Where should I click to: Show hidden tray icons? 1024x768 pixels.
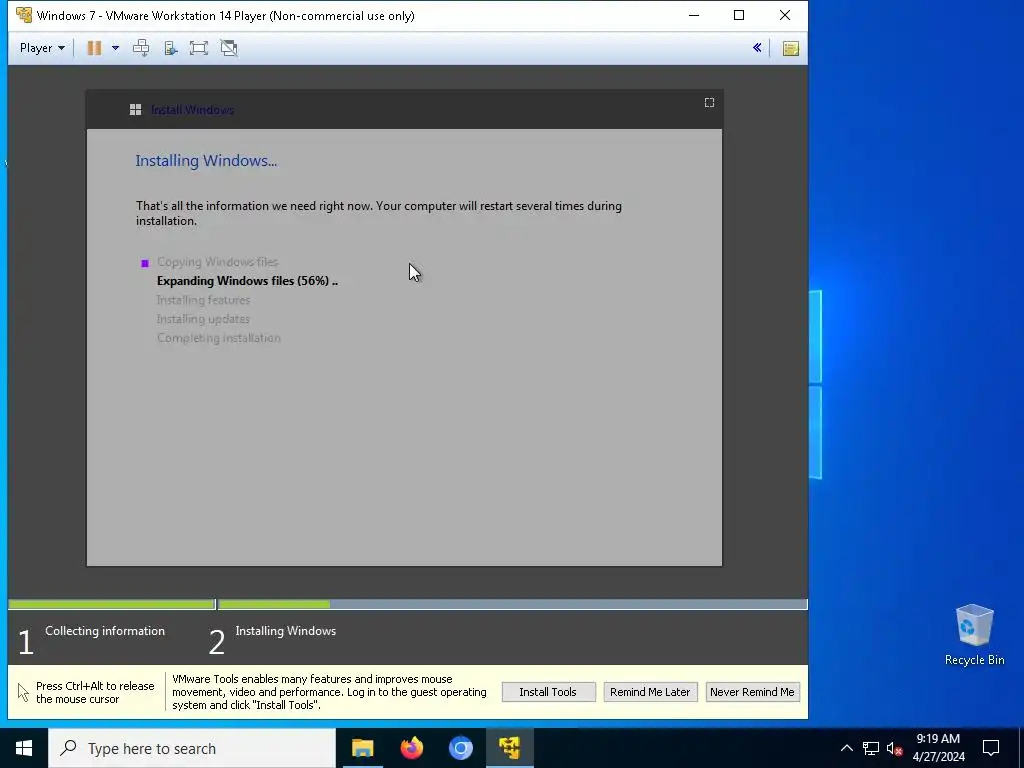[x=846, y=748]
